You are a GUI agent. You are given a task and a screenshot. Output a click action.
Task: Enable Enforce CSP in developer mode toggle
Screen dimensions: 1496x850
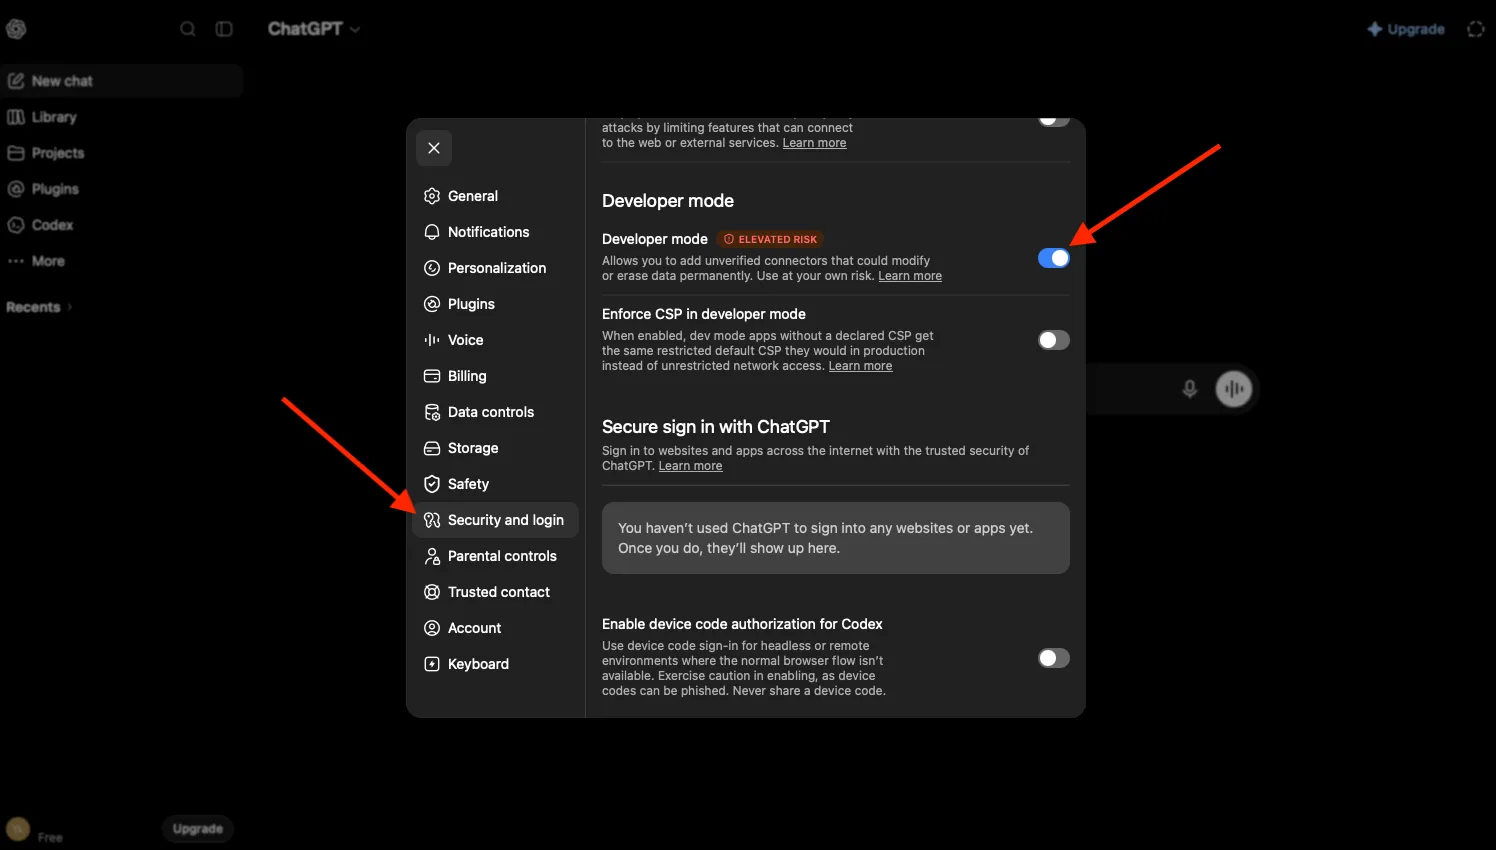(1054, 340)
